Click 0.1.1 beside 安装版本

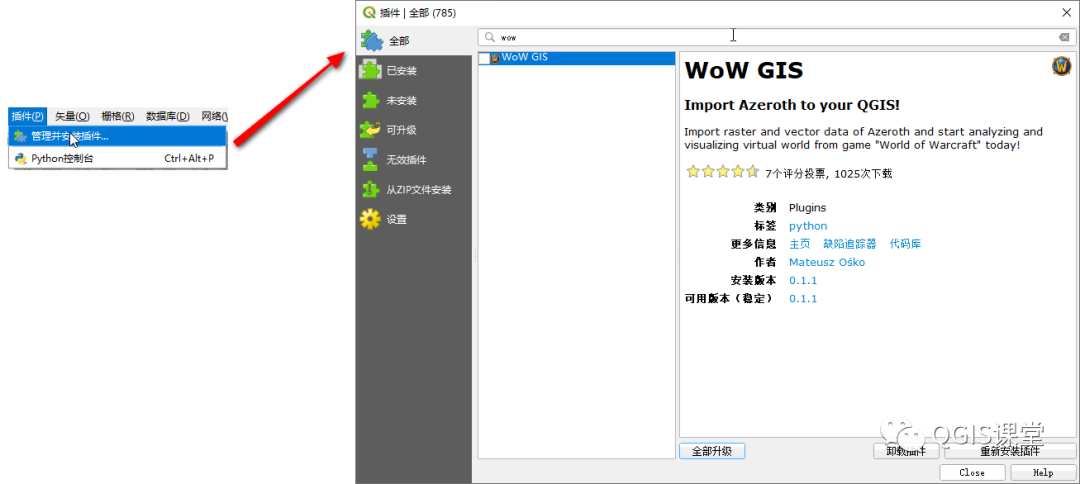(x=803, y=280)
